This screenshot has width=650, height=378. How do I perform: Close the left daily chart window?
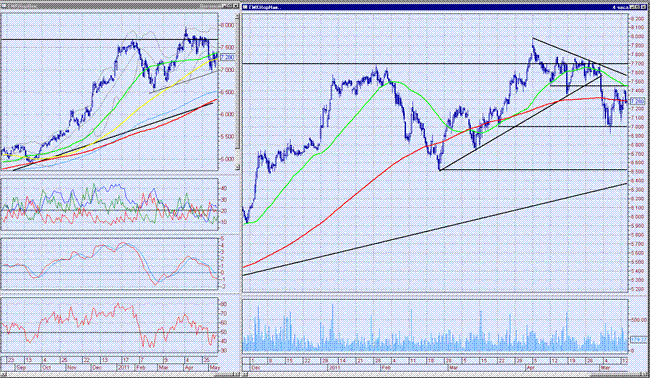pos(235,6)
